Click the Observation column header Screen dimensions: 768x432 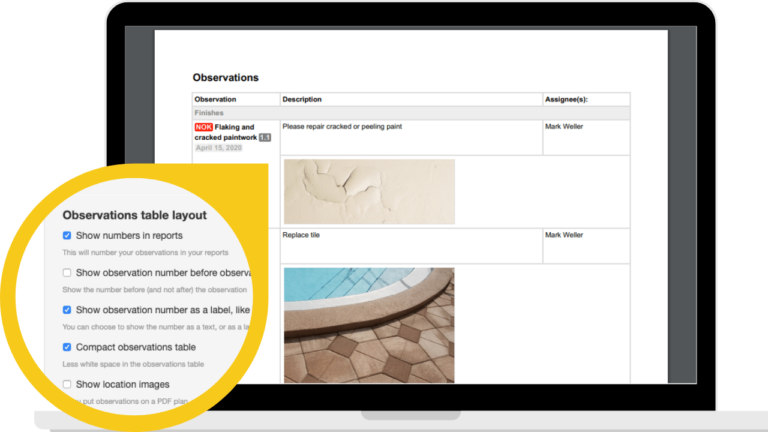point(215,99)
